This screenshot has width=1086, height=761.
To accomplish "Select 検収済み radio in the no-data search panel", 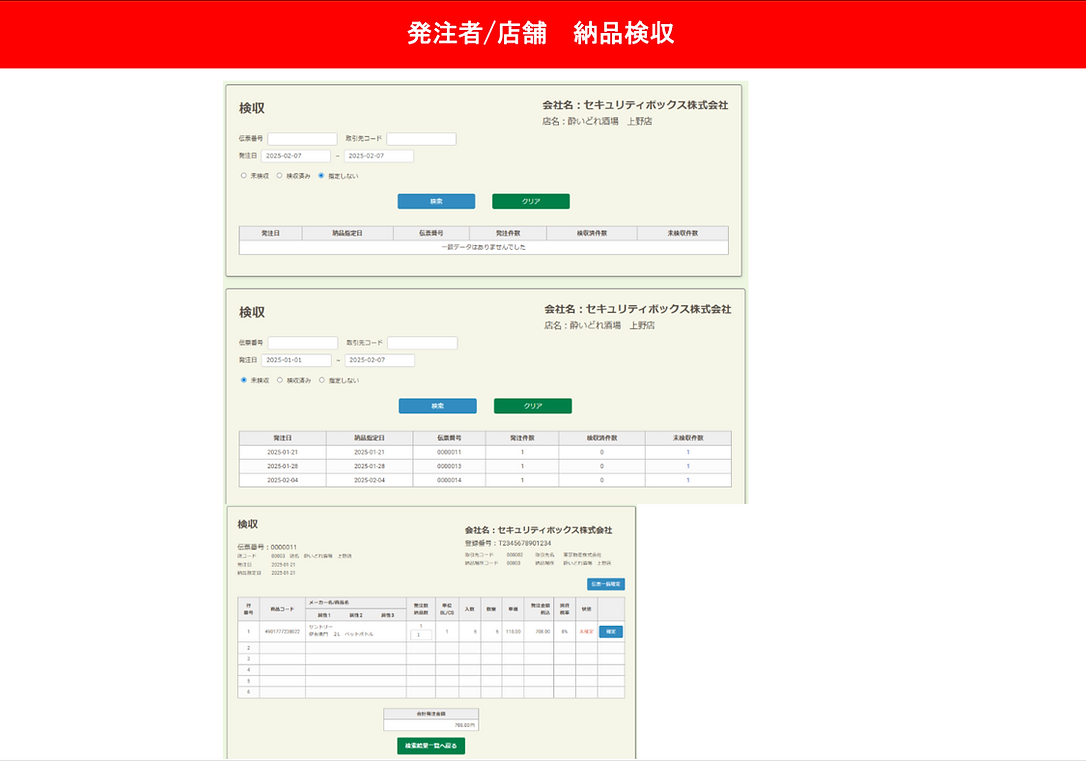I will tap(280, 176).
